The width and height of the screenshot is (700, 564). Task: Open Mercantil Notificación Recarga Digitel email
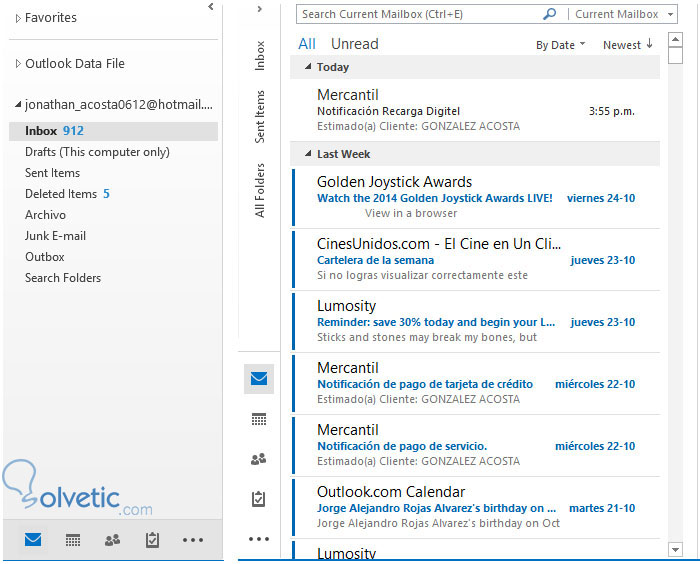click(475, 110)
